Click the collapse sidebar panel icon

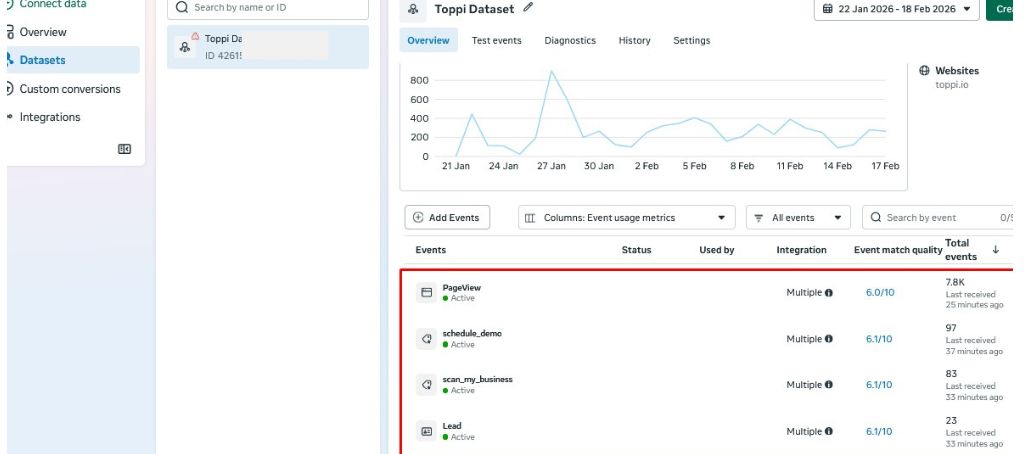pos(124,149)
